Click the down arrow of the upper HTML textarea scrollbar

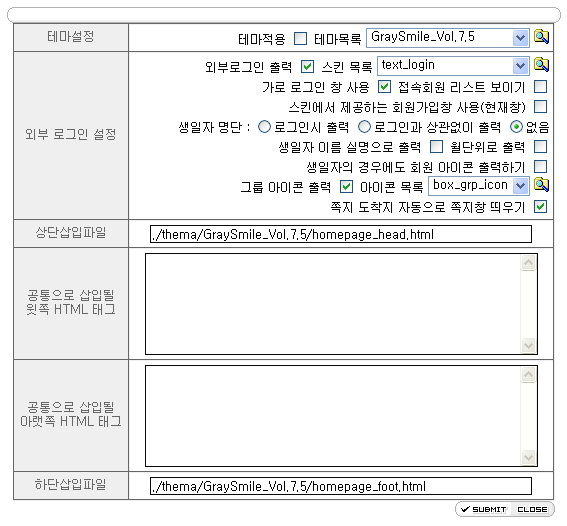tap(528, 346)
